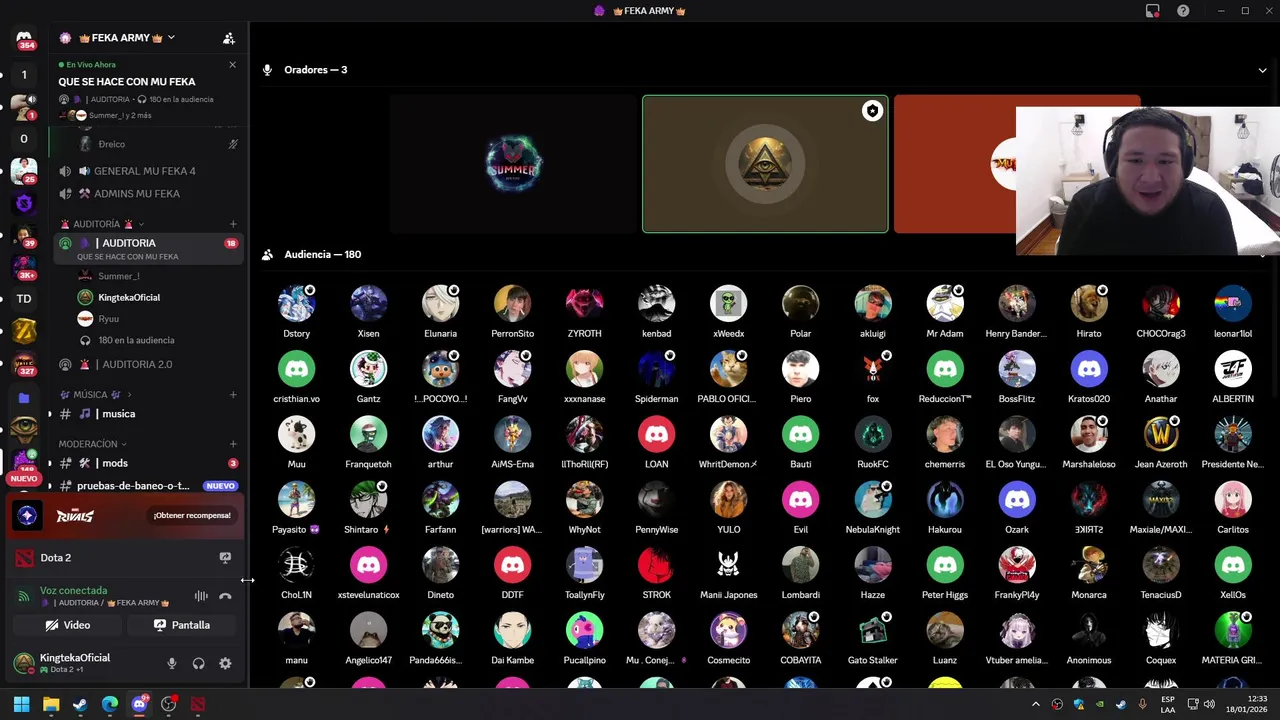
Task: Open the Marvel Rivals quest banner
Action: click(124, 516)
